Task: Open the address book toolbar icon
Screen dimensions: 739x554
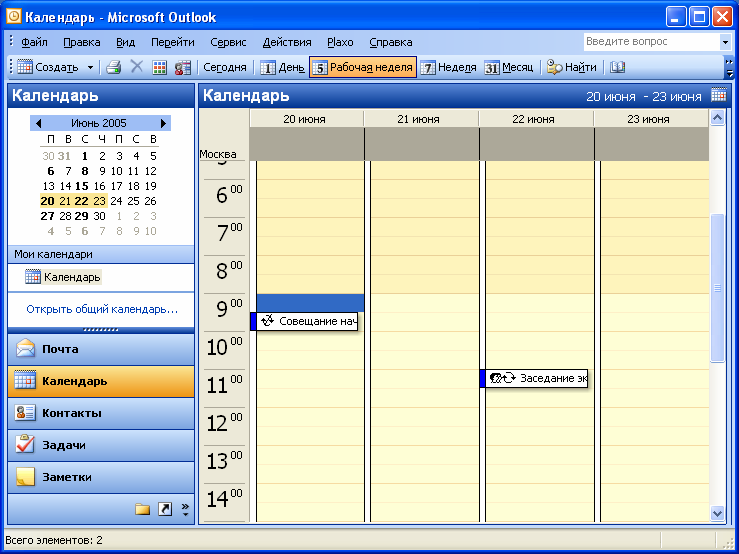Action: [x=183, y=67]
